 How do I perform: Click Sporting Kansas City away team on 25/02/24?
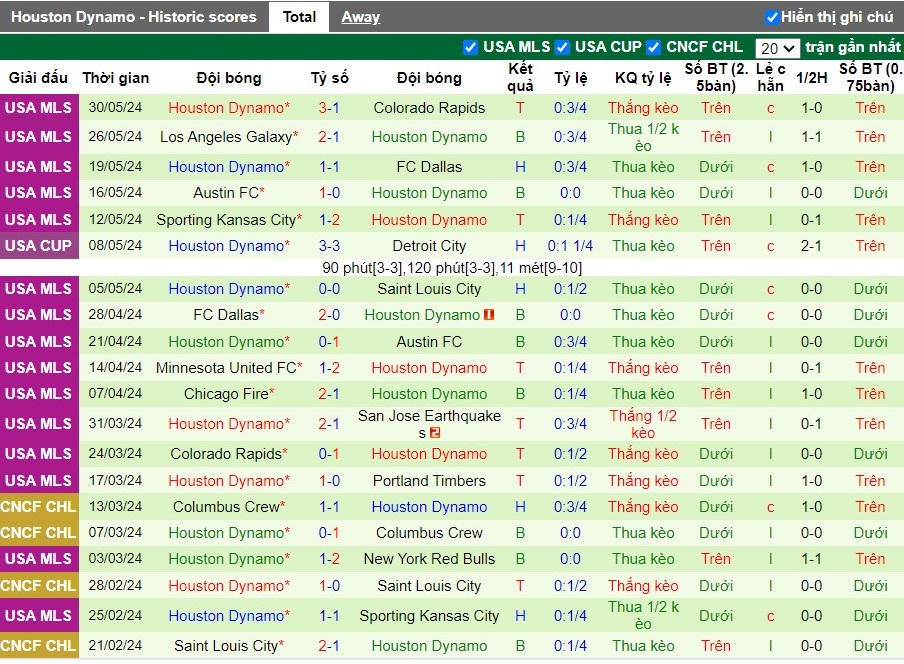429,616
